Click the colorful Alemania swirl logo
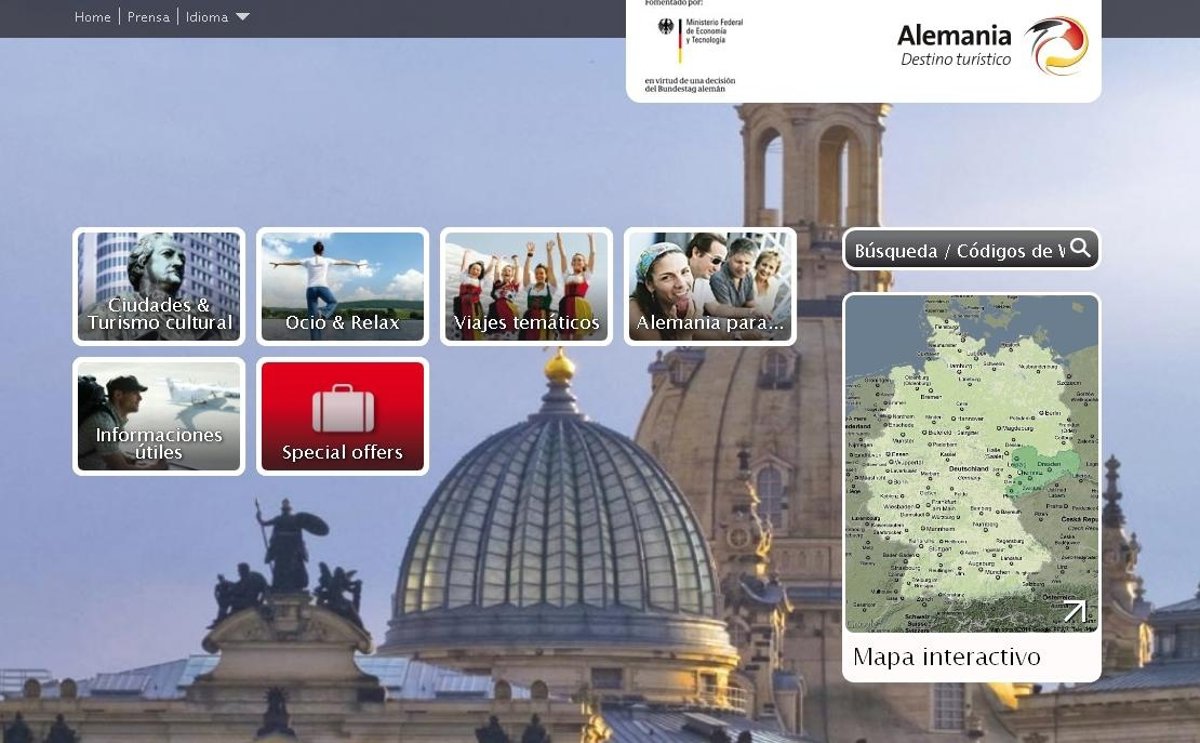Screen dimensions: 1200x743 pos(1056,45)
